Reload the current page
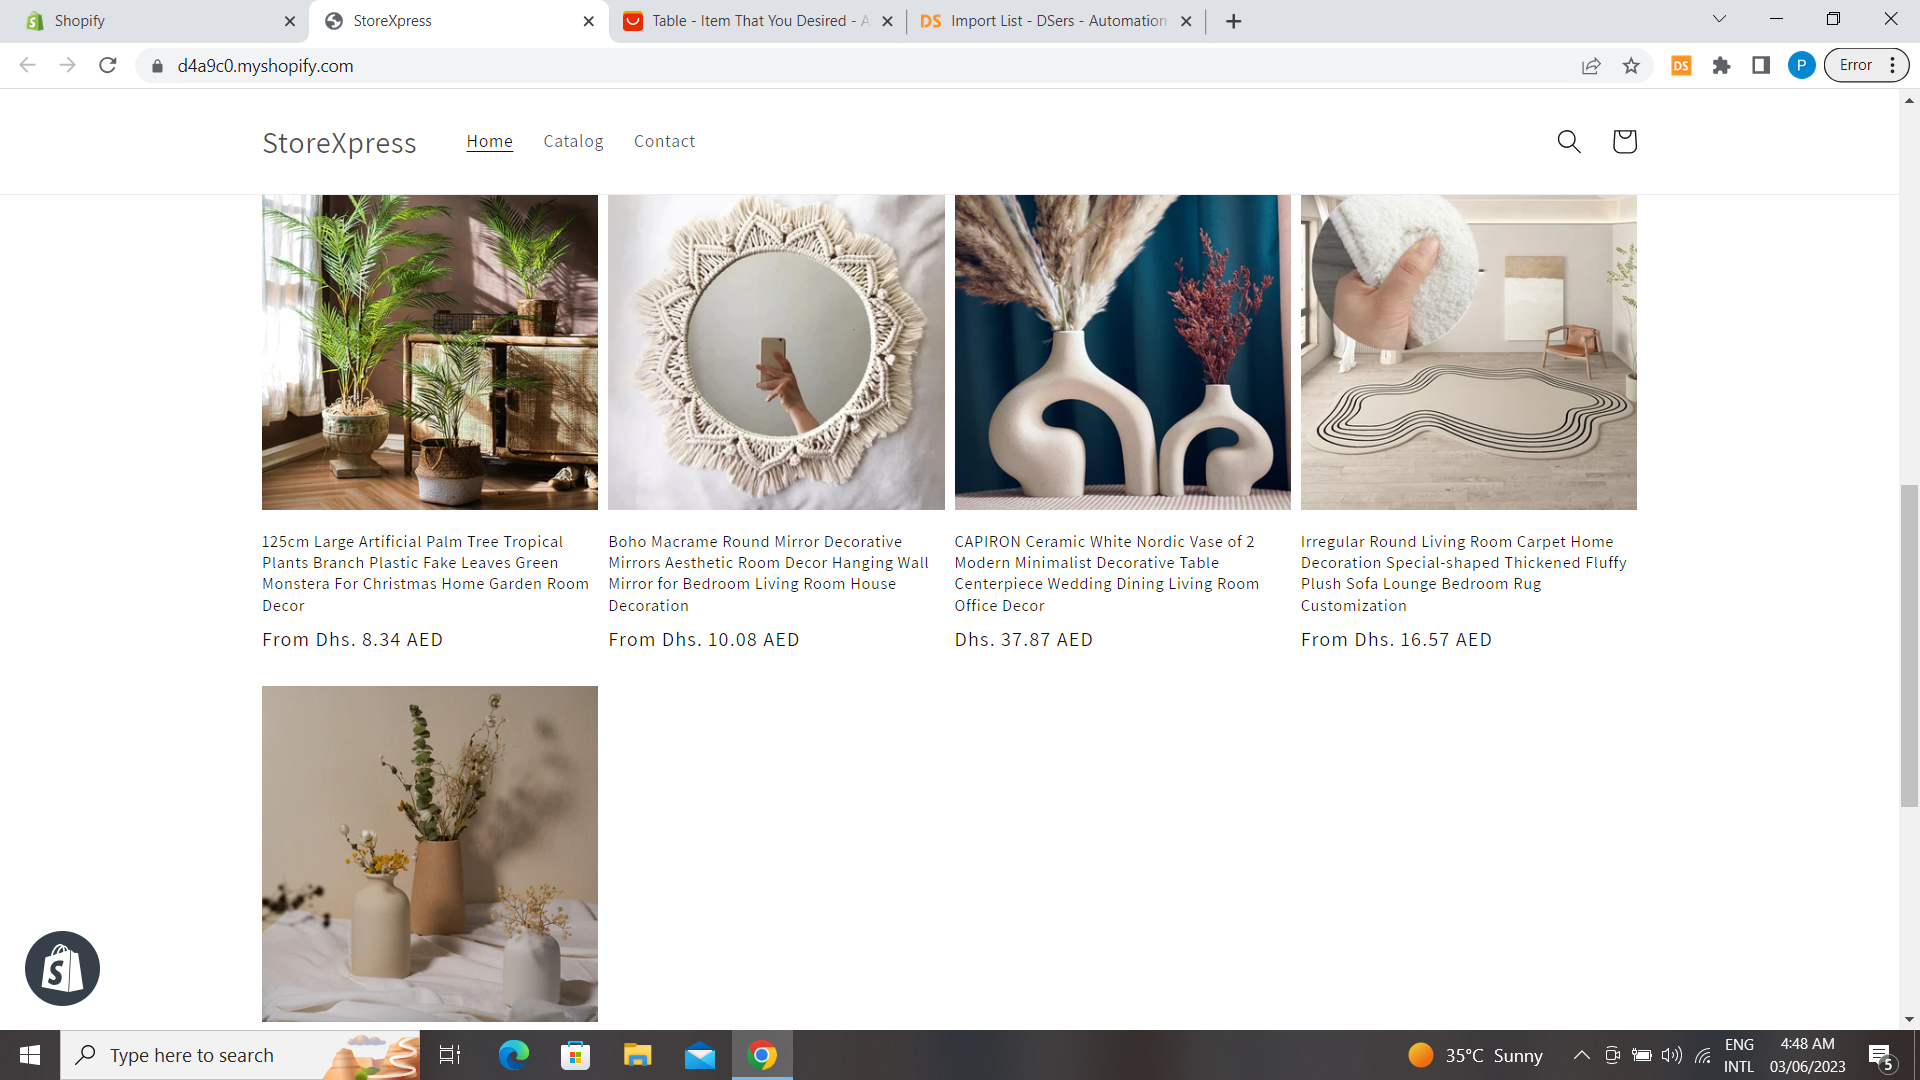Viewport: 1920px width, 1080px height. coord(108,66)
